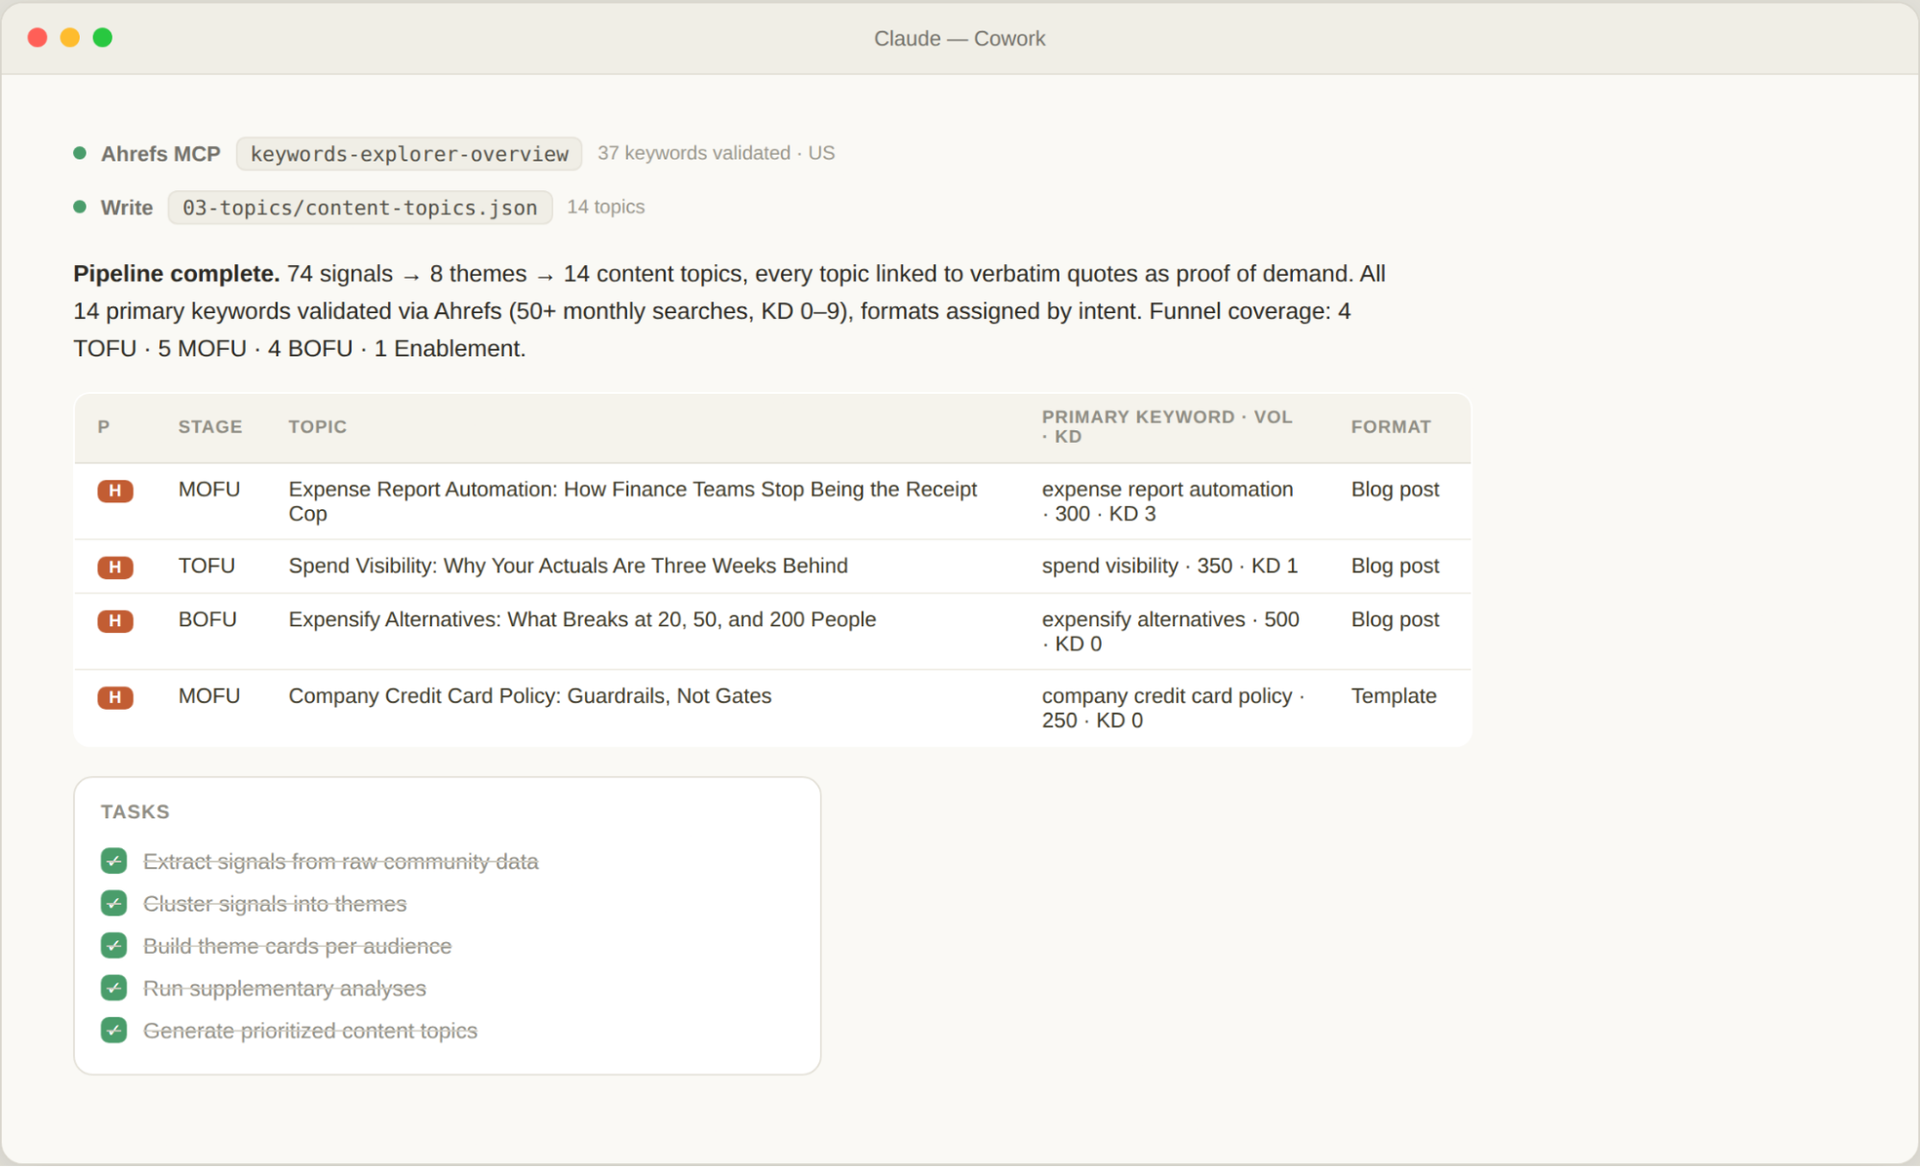Click Blog post format in the Spend Visibility row
Screen dimensions: 1920x1167
coord(1395,566)
